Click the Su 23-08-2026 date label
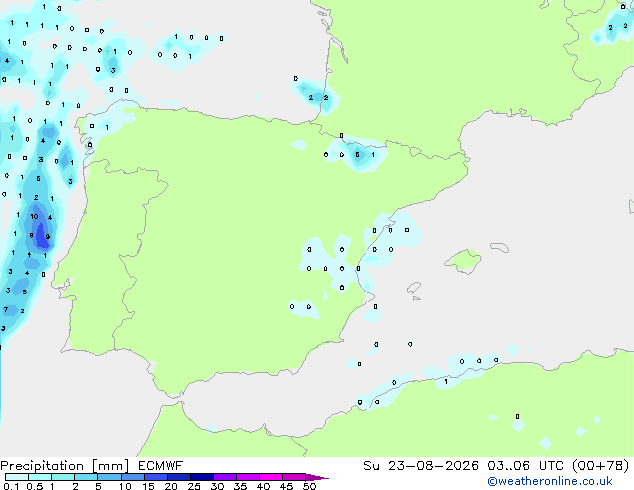Image resolution: width=634 pixels, height=490 pixels. [421, 466]
